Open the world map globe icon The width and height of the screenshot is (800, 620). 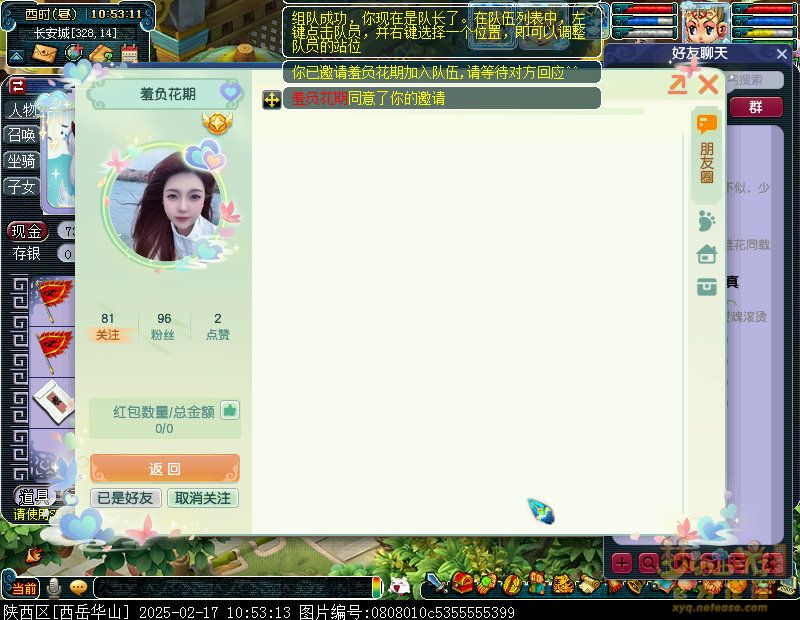pyautogui.click(x=74, y=53)
